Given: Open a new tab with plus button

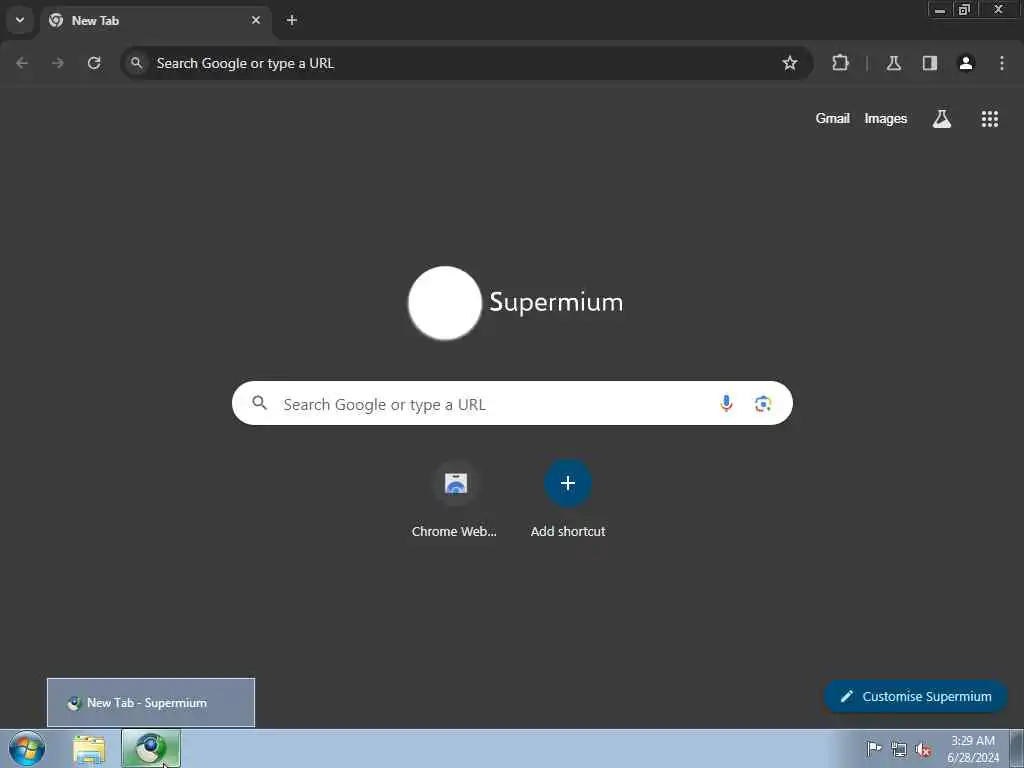Looking at the screenshot, I should click(x=292, y=20).
